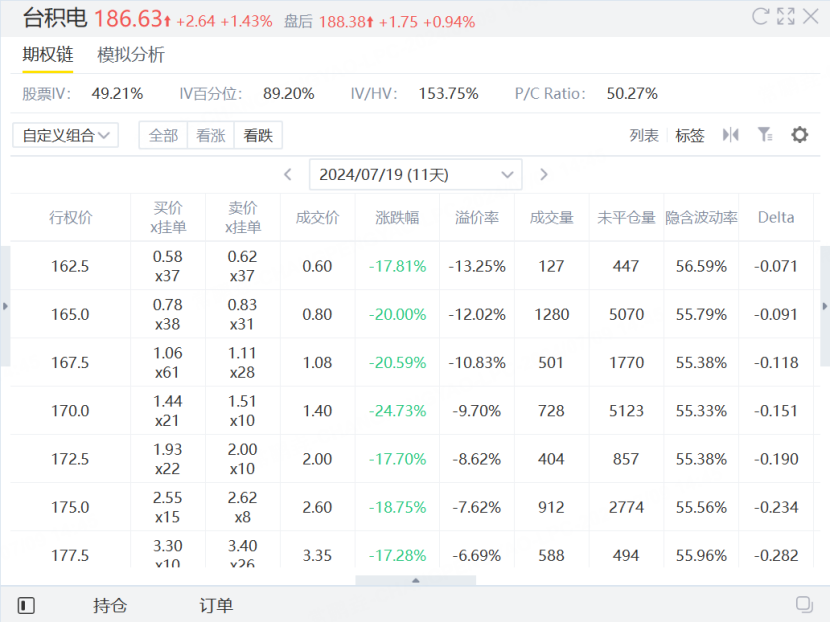Open the 自定义组合 dropdown
Viewport: 830px width, 623px height.
(x=65, y=136)
